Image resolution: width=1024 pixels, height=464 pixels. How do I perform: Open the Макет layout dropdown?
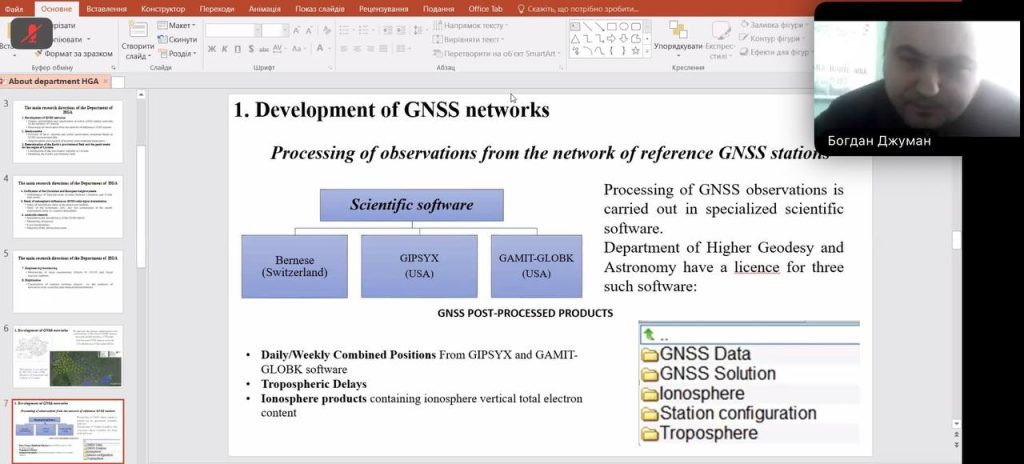point(180,25)
